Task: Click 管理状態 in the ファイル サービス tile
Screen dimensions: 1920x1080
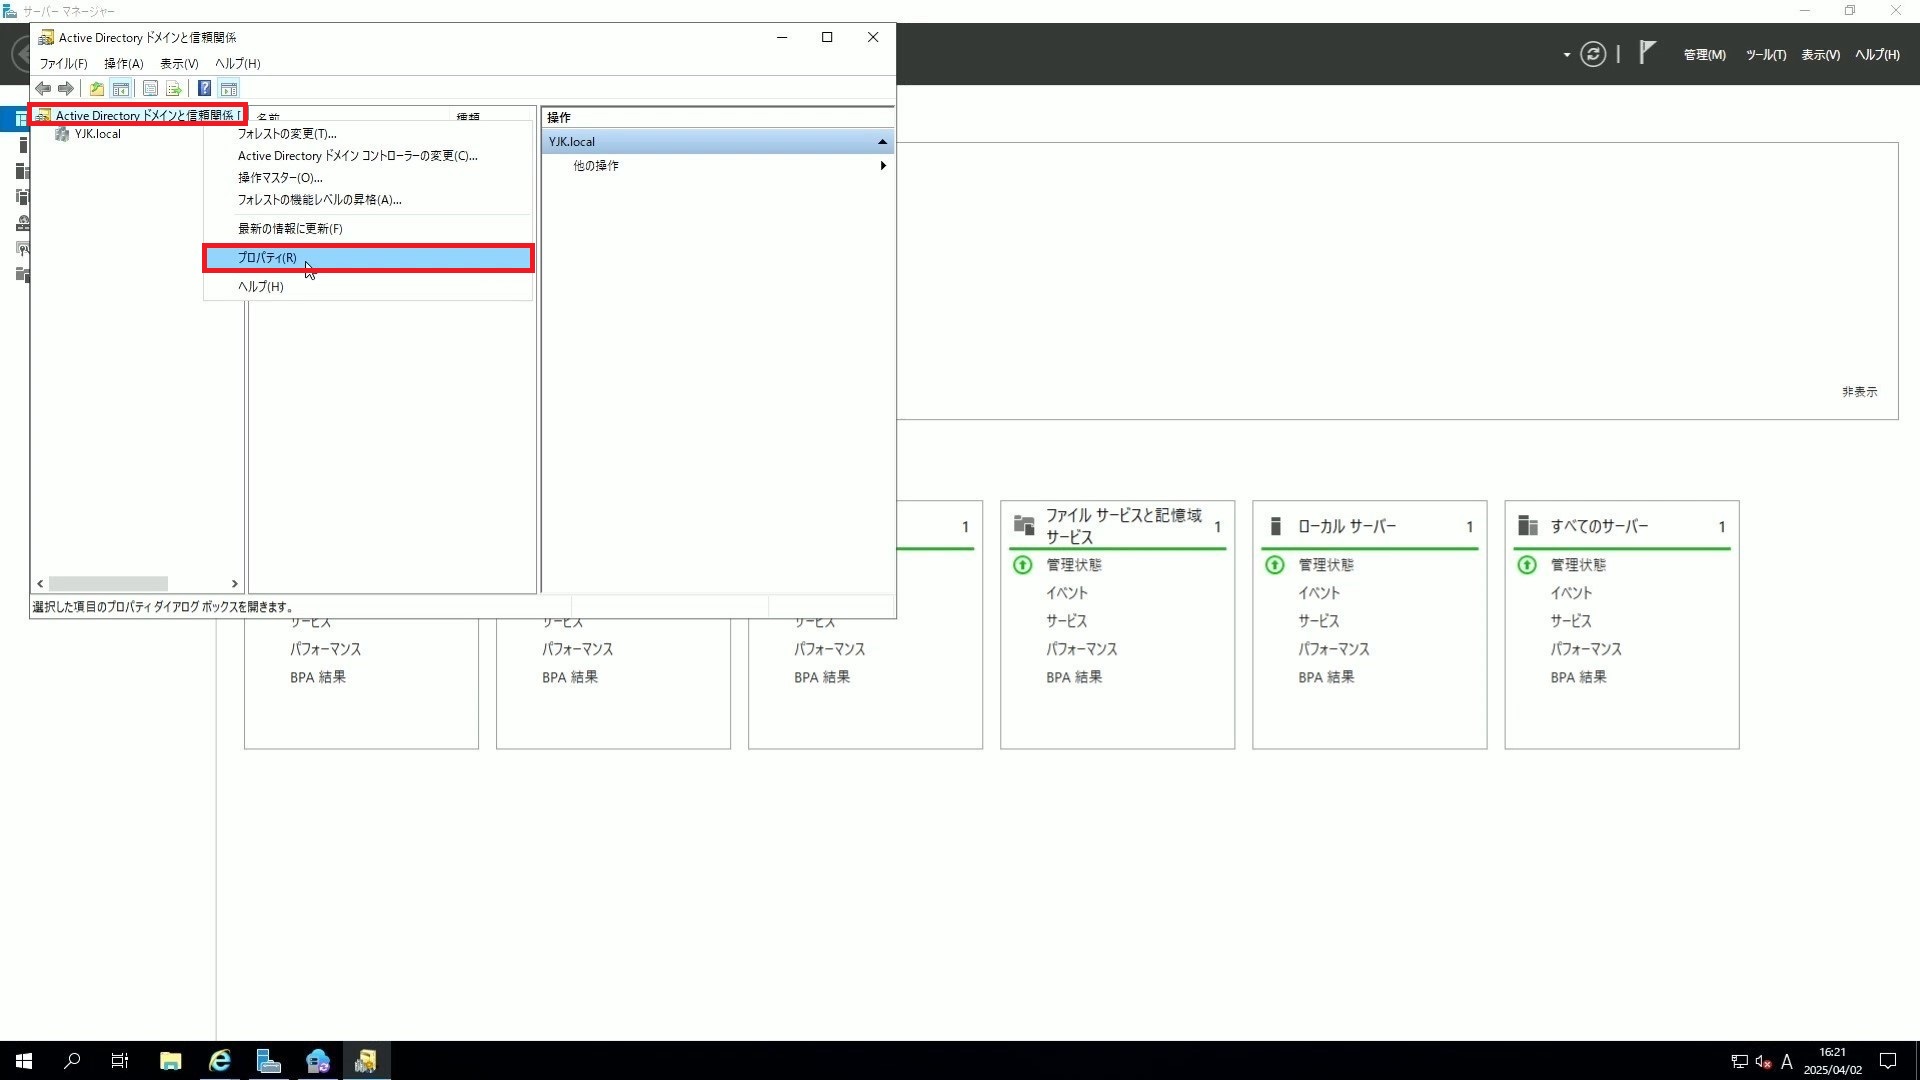Action: [x=1074, y=565]
